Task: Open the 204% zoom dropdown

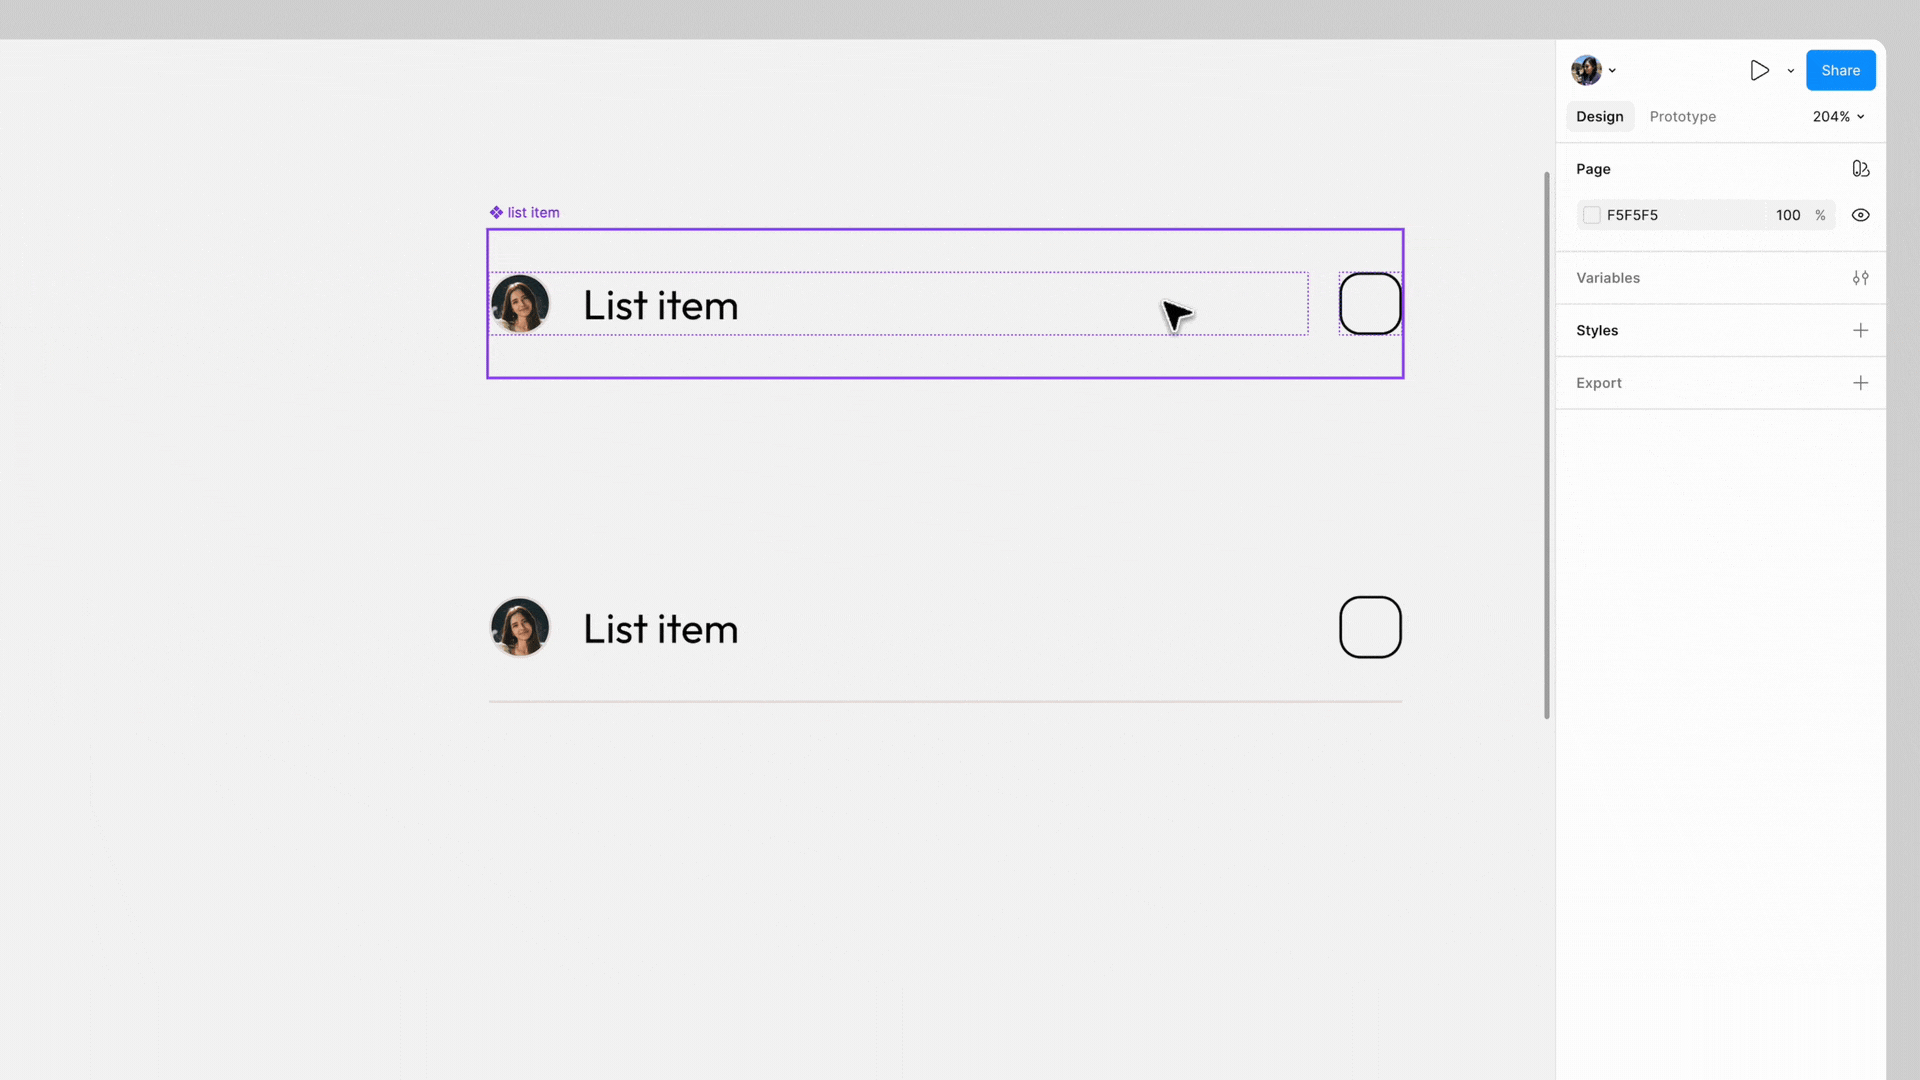Action: (1838, 117)
